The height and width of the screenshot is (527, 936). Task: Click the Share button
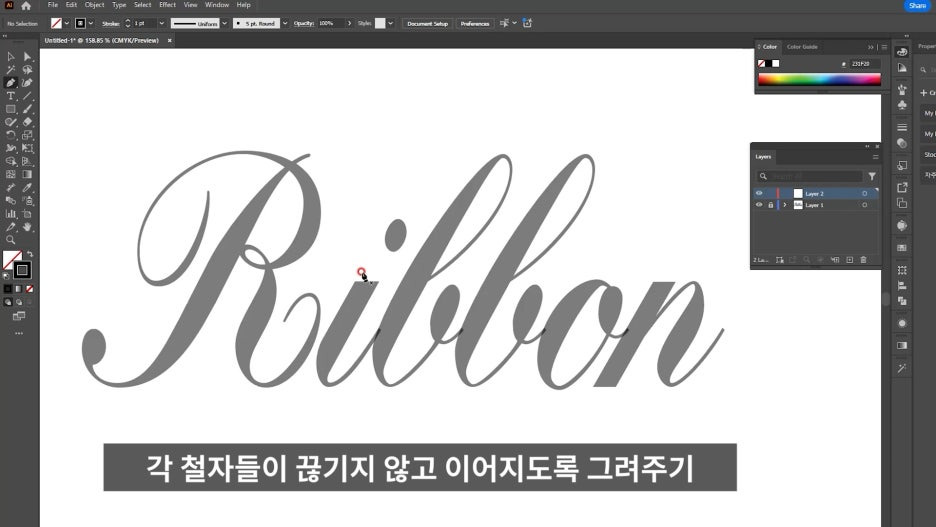pos(917,5)
